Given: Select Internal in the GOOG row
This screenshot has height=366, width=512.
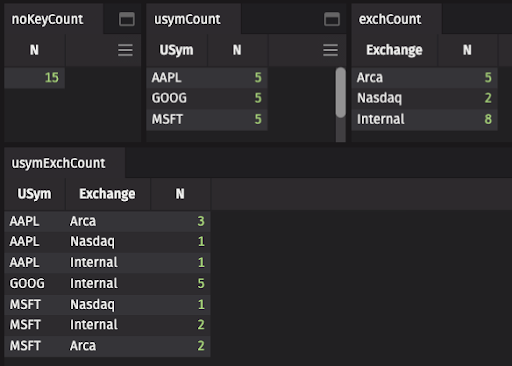Looking at the screenshot, I should click(x=108, y=283).
